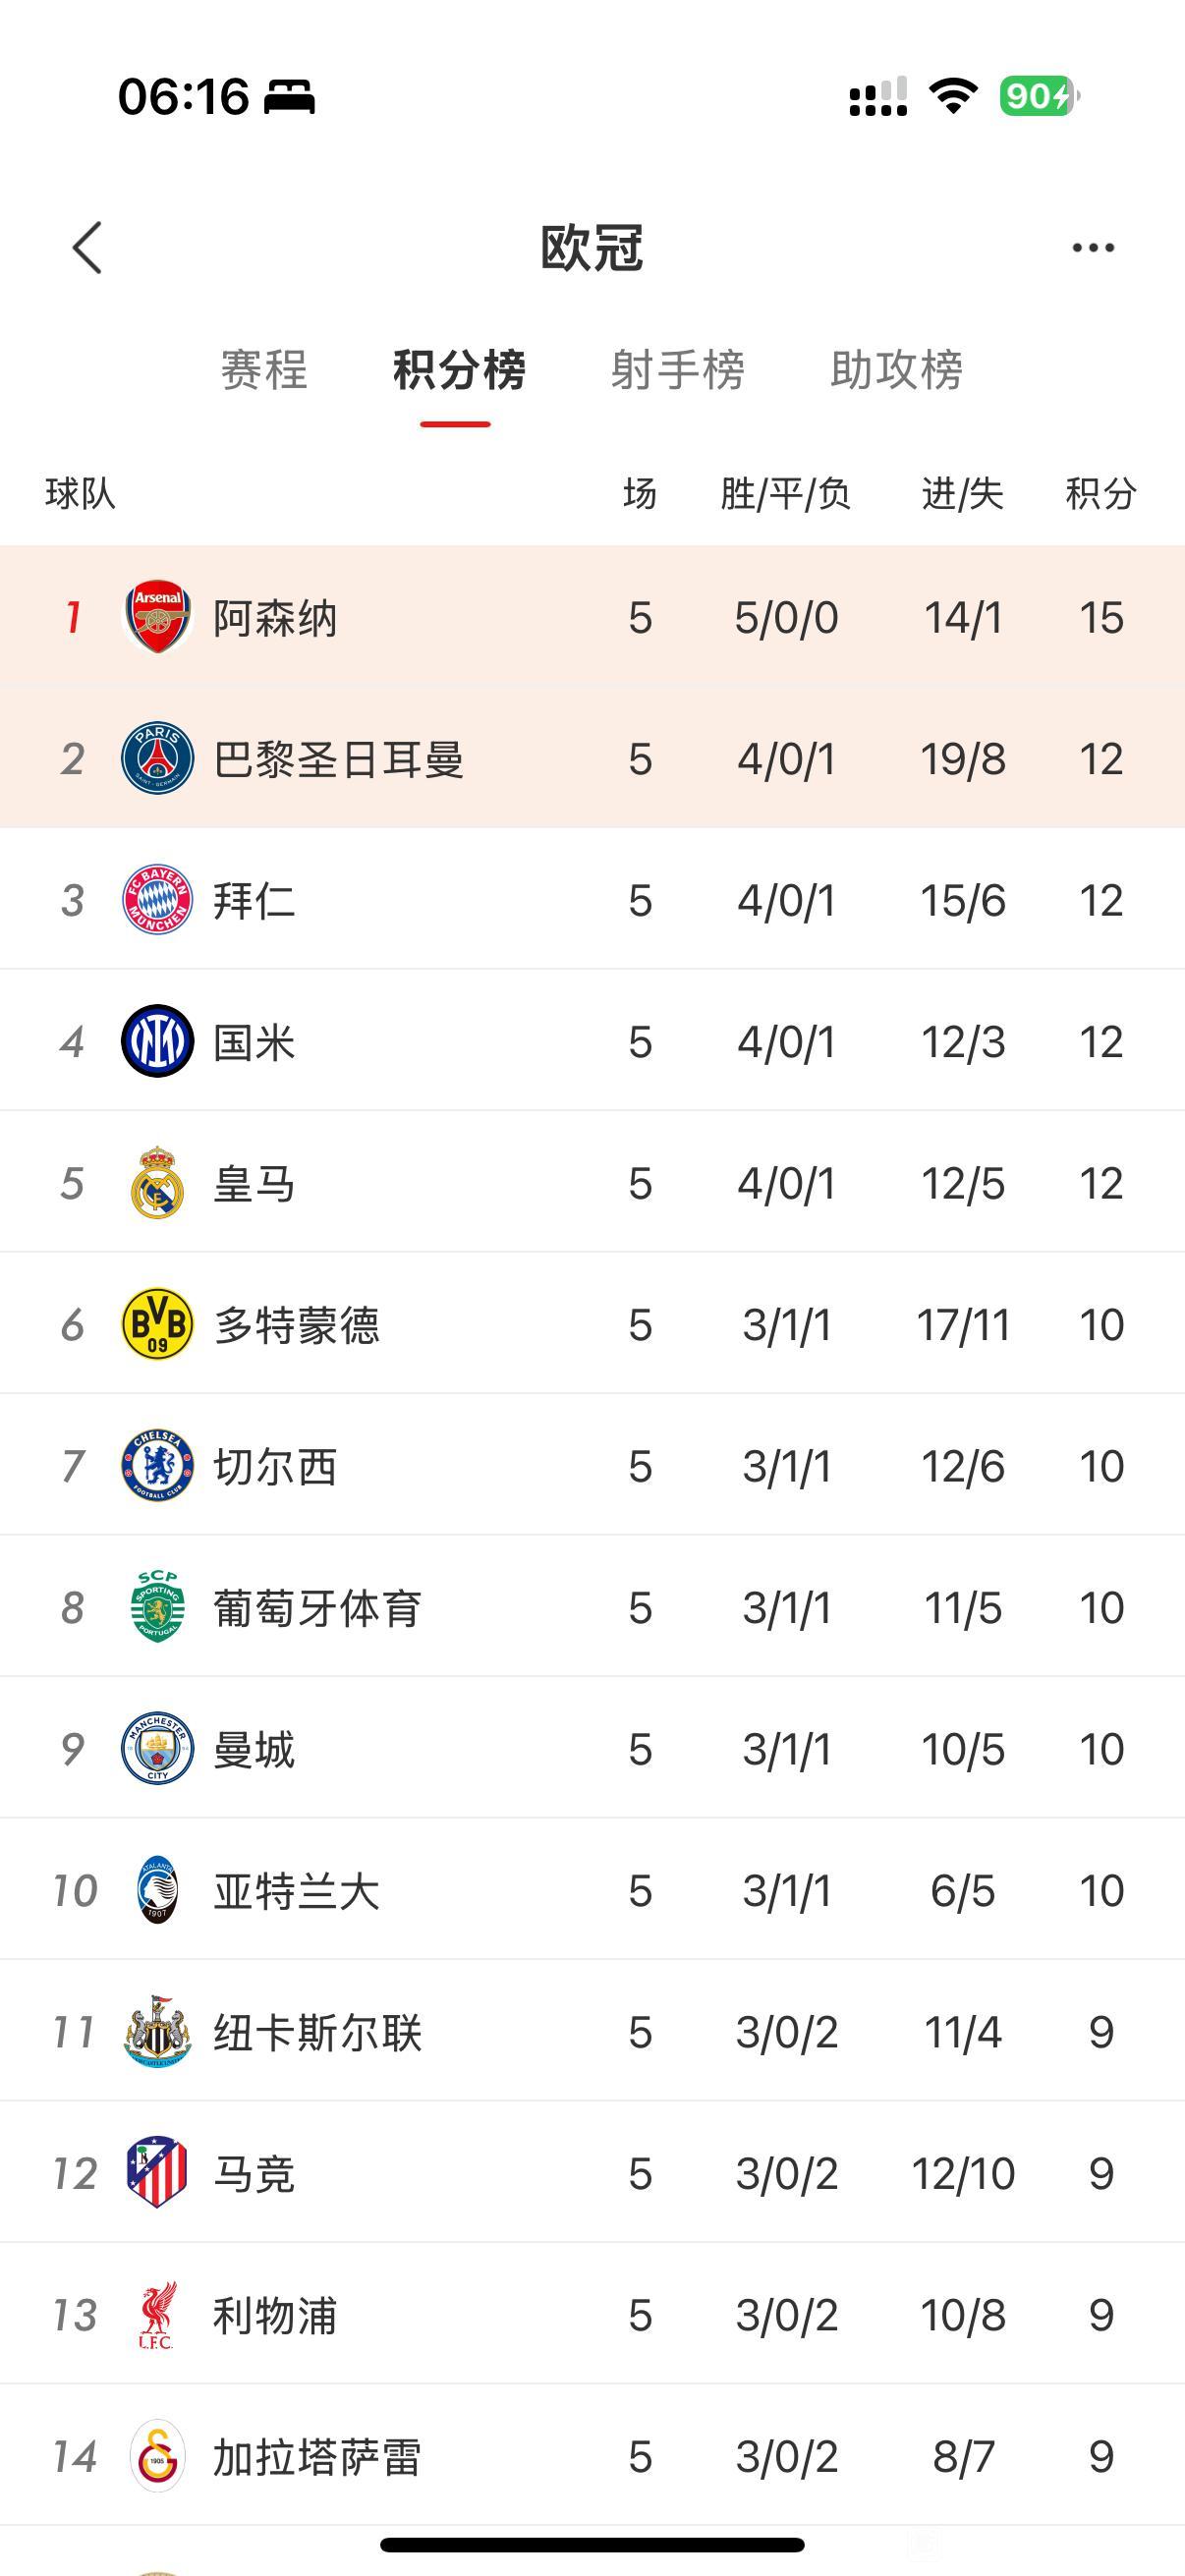Tap the Borussia Dortmund BVB logo
The height and width of the screenshot is (2576, 1185).
[x=157, y=1325]
